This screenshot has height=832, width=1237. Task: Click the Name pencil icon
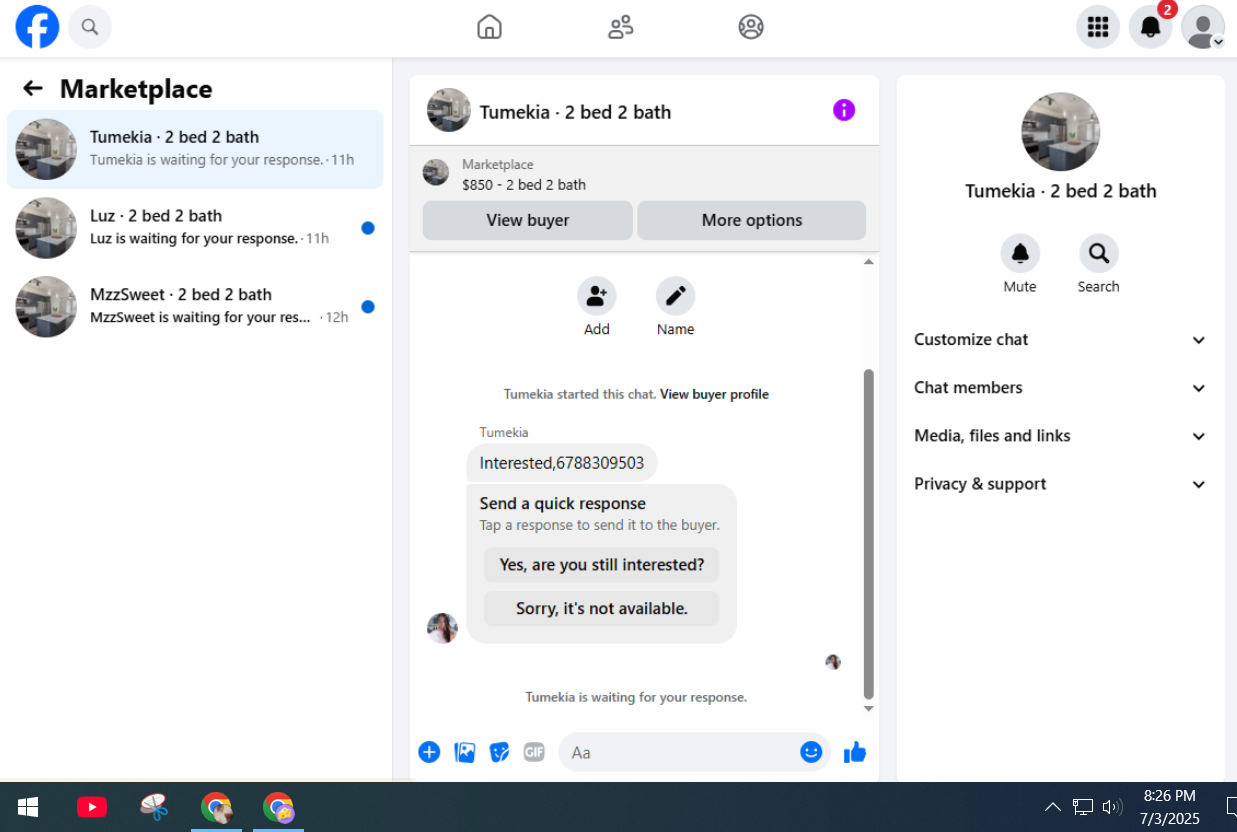[x=675, y=296]
